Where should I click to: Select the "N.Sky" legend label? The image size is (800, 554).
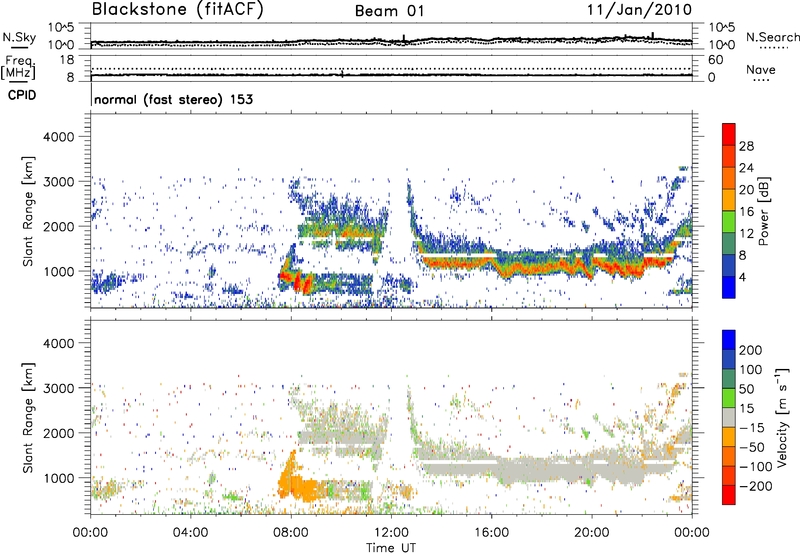pyautogui.click(x=19, y=37)
